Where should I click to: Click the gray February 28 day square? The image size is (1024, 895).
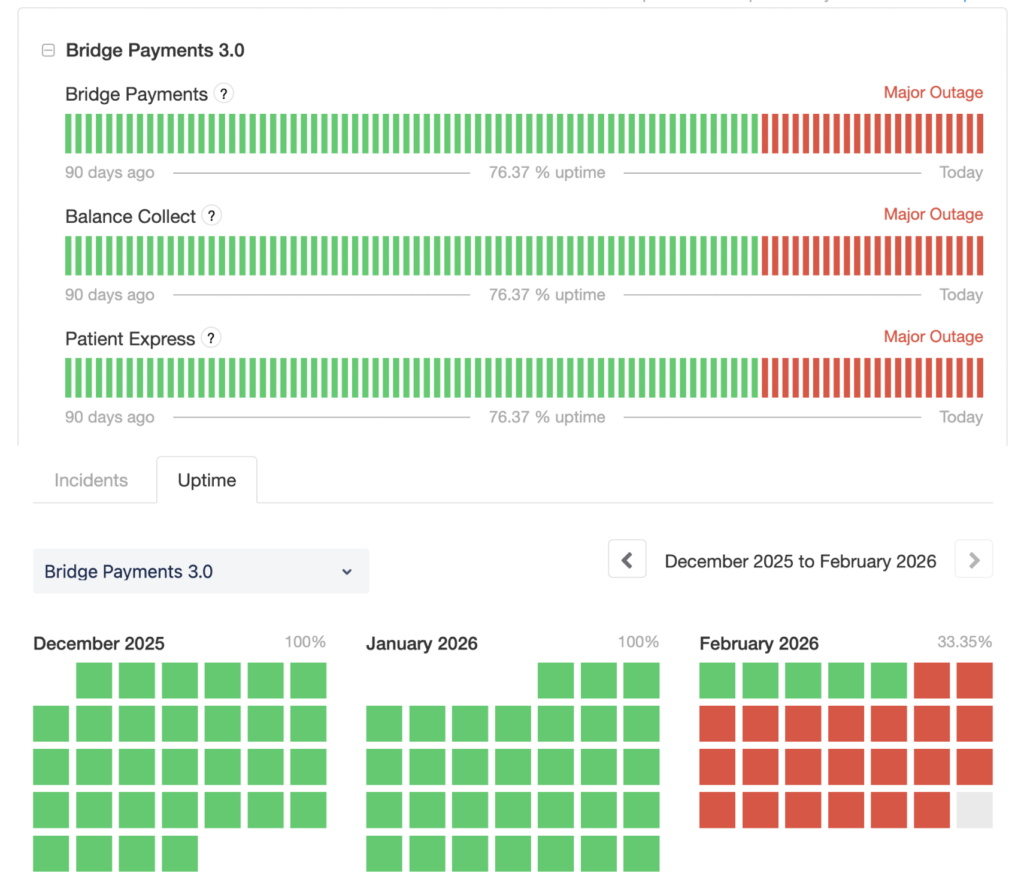974,810
